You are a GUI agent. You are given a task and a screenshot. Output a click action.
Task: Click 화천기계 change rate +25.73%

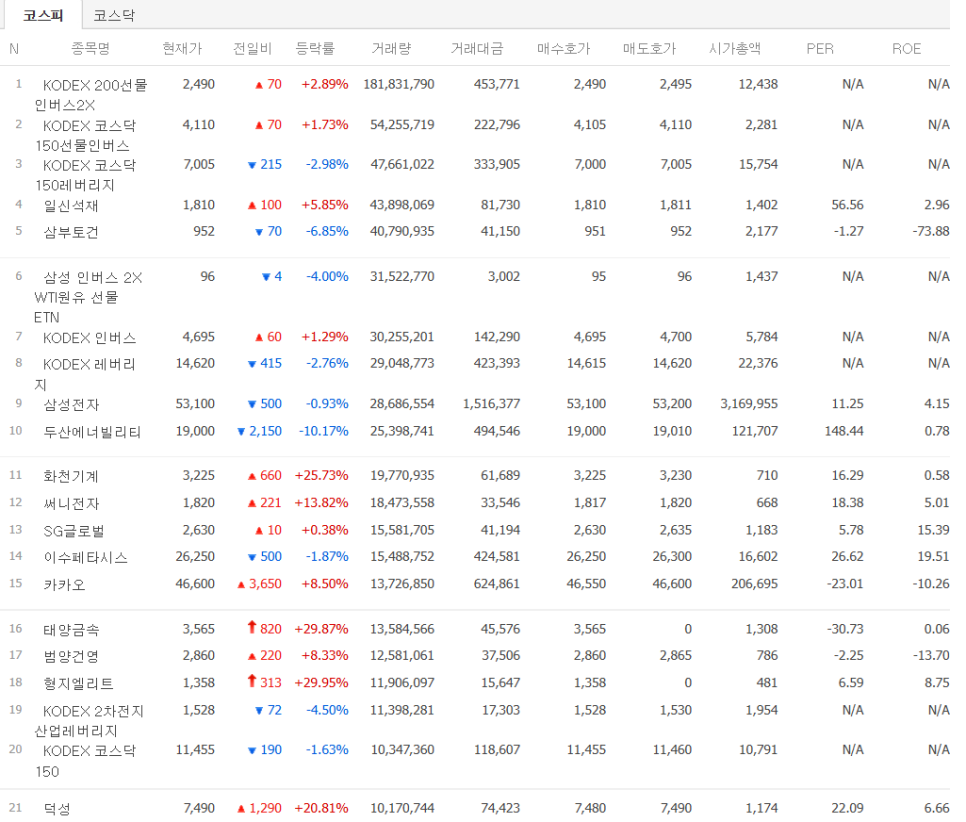point(322,475)
